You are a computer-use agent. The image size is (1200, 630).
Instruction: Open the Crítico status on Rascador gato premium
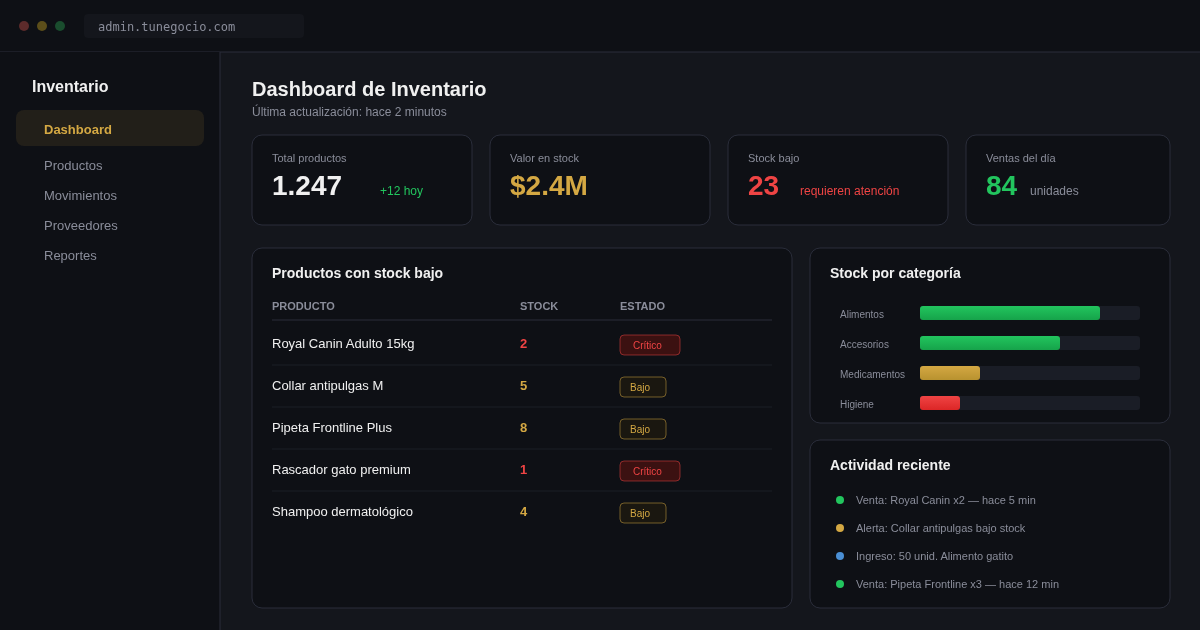point(649,470)
